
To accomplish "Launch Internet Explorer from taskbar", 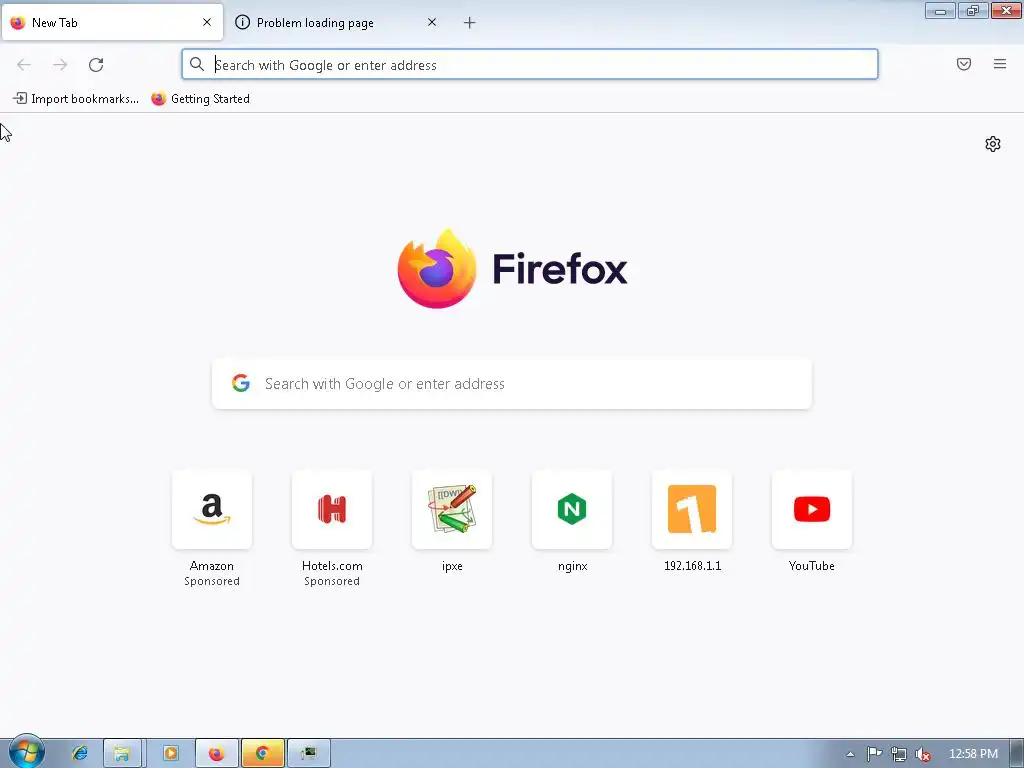I will [80, 754].
